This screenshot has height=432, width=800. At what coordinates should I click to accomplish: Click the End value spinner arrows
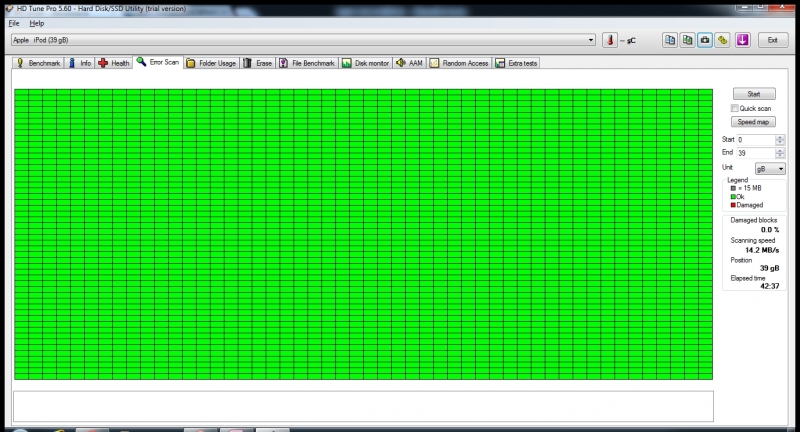(780, 153)
